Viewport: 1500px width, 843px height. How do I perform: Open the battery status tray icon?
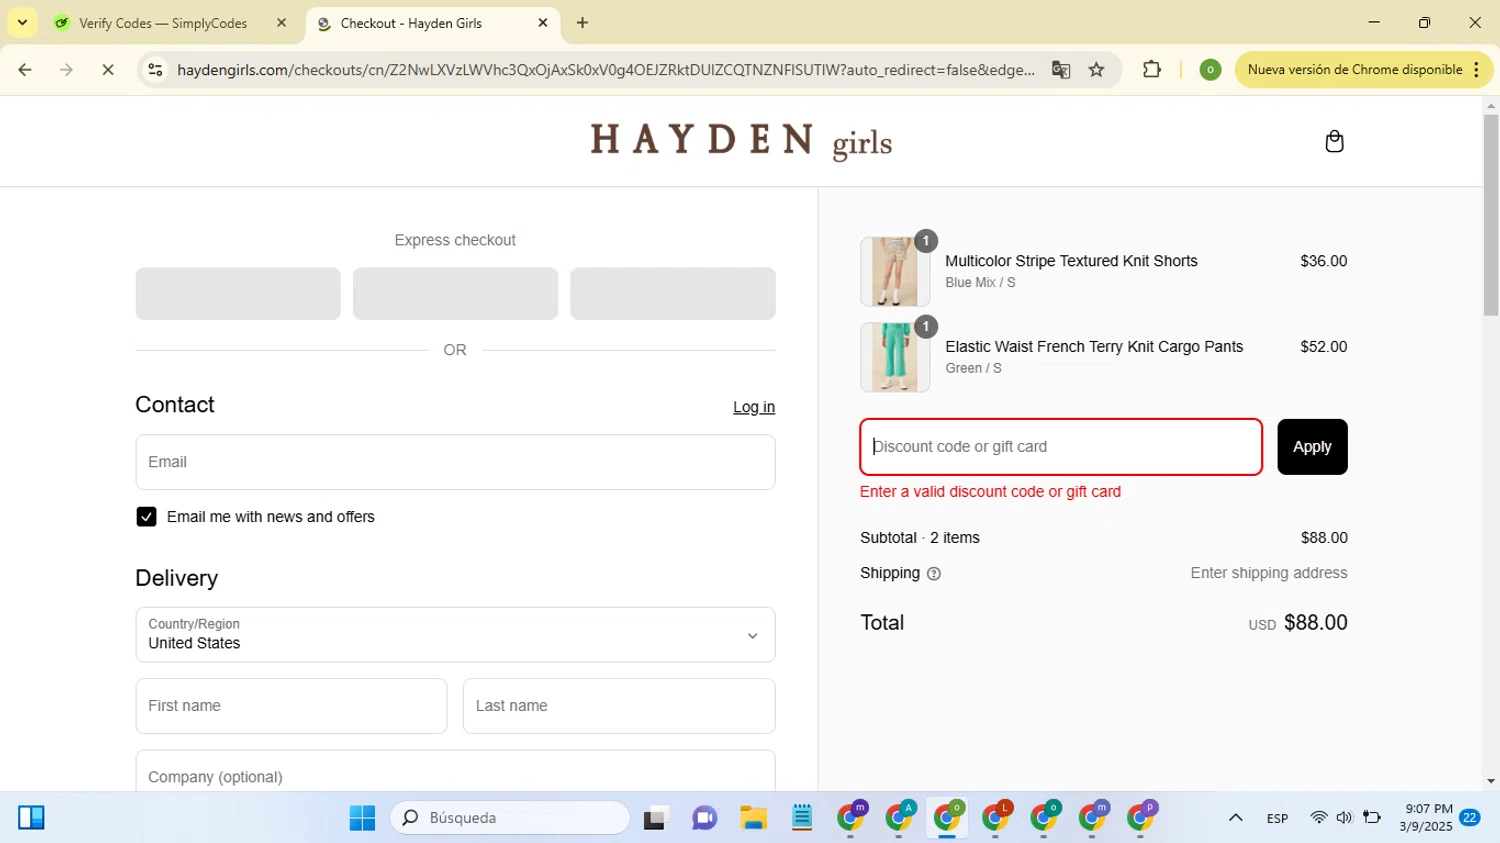click(x=1372, y=818)
